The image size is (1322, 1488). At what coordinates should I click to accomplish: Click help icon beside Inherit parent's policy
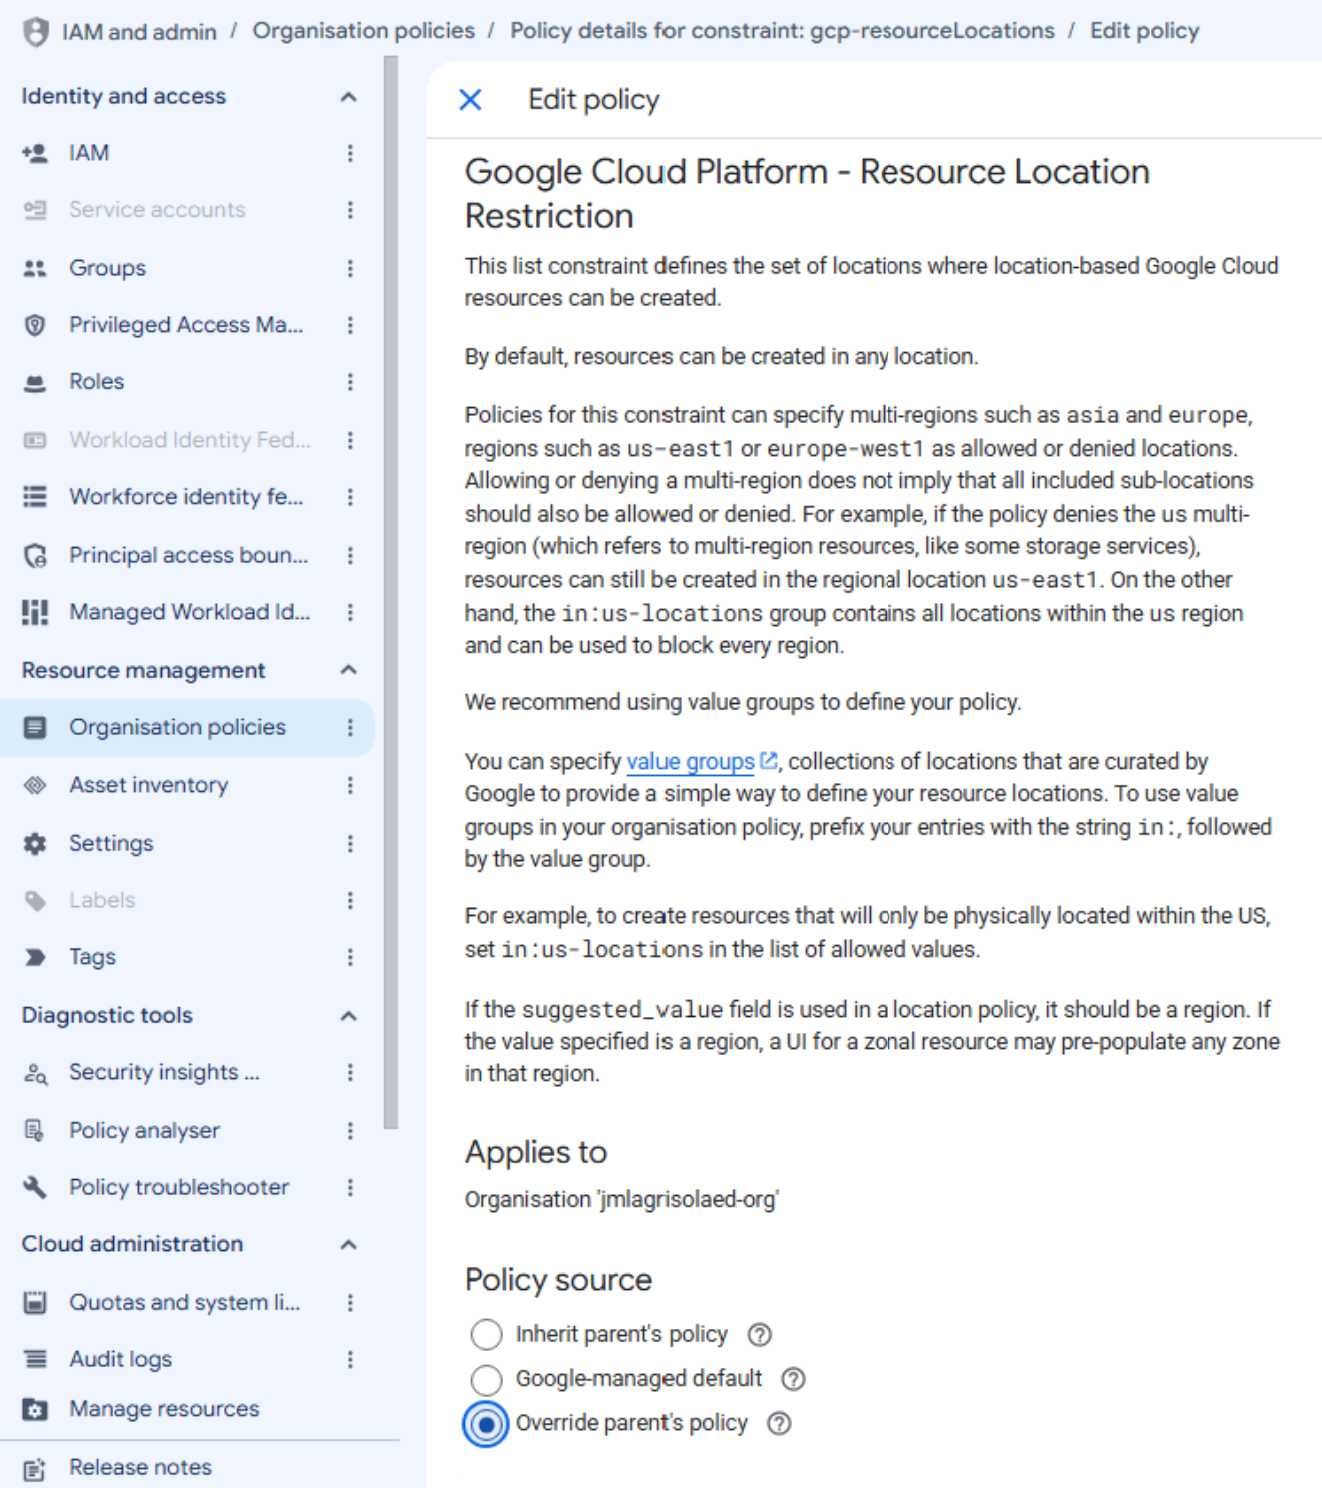pos(760,1334)
